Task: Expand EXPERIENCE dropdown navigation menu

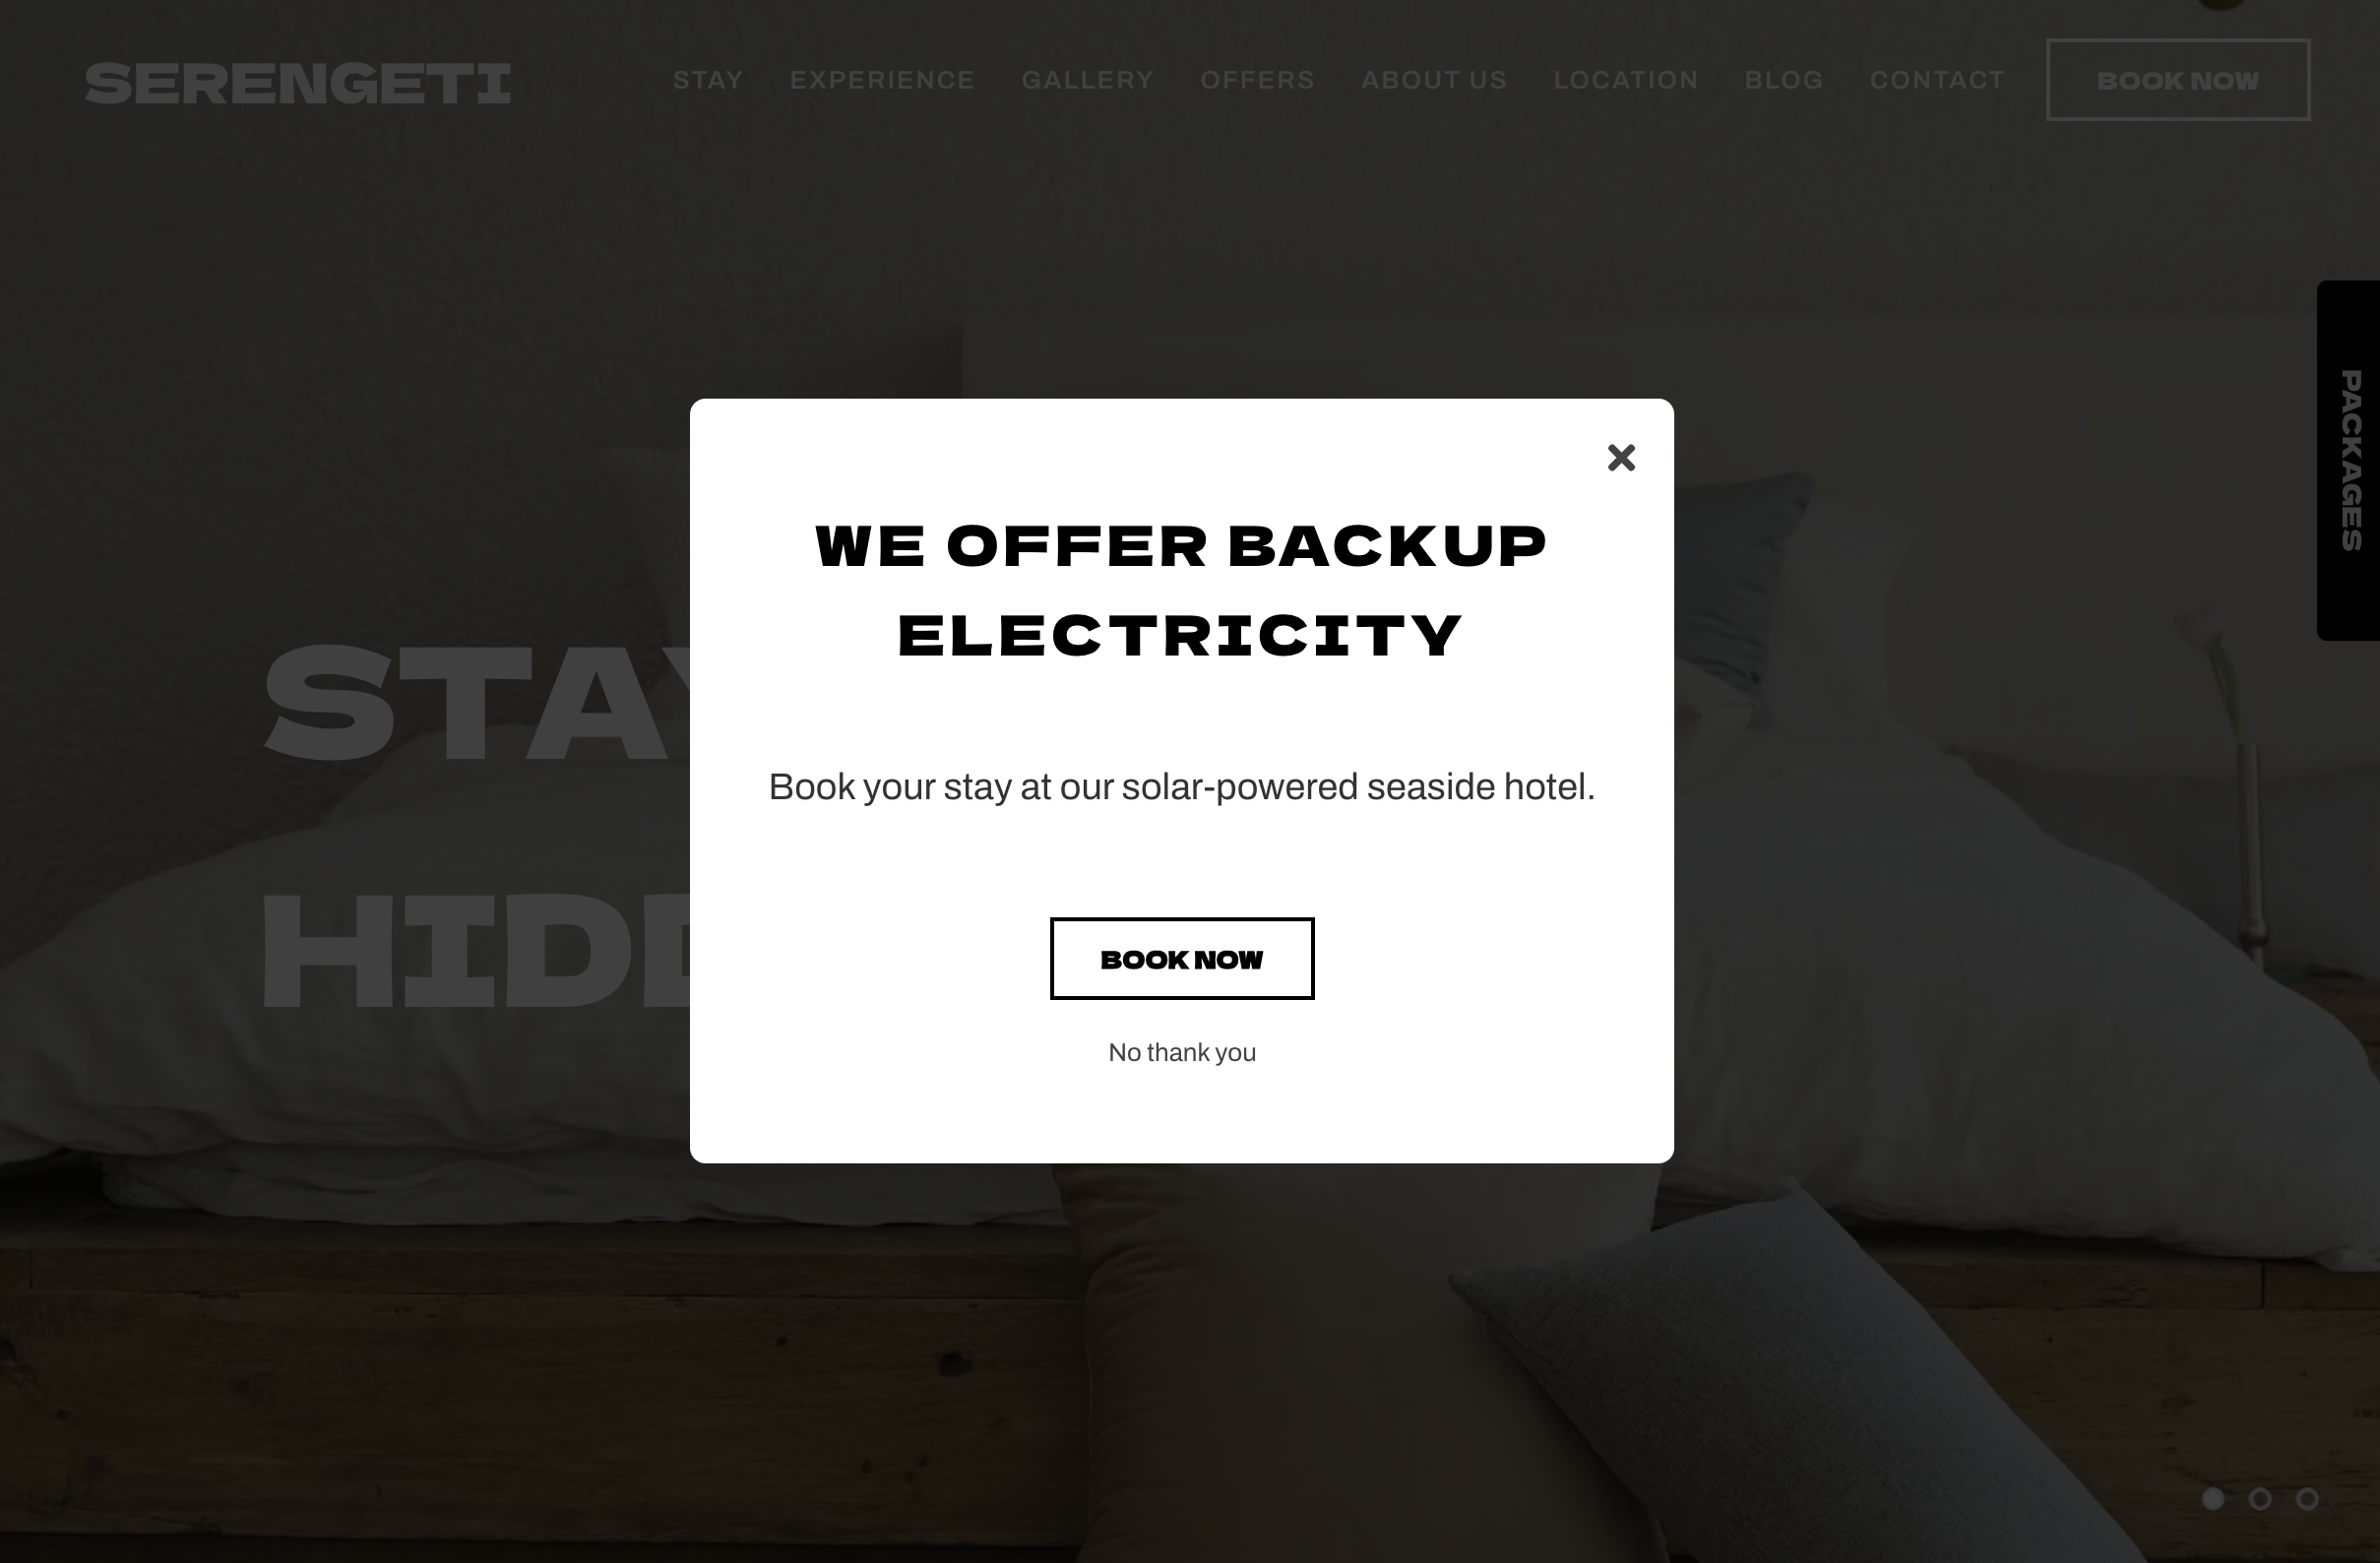Action: 881,79
